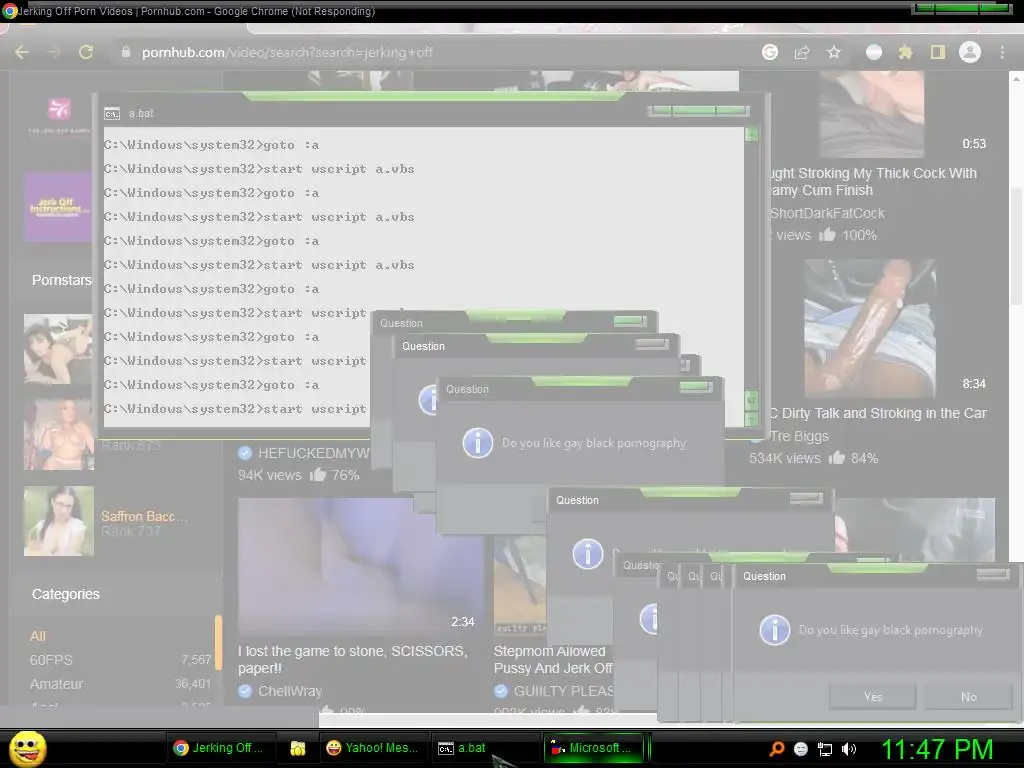1024x768 pixels.
Task: Click the magnifier tray icon
Action: [x=776, y=748]
